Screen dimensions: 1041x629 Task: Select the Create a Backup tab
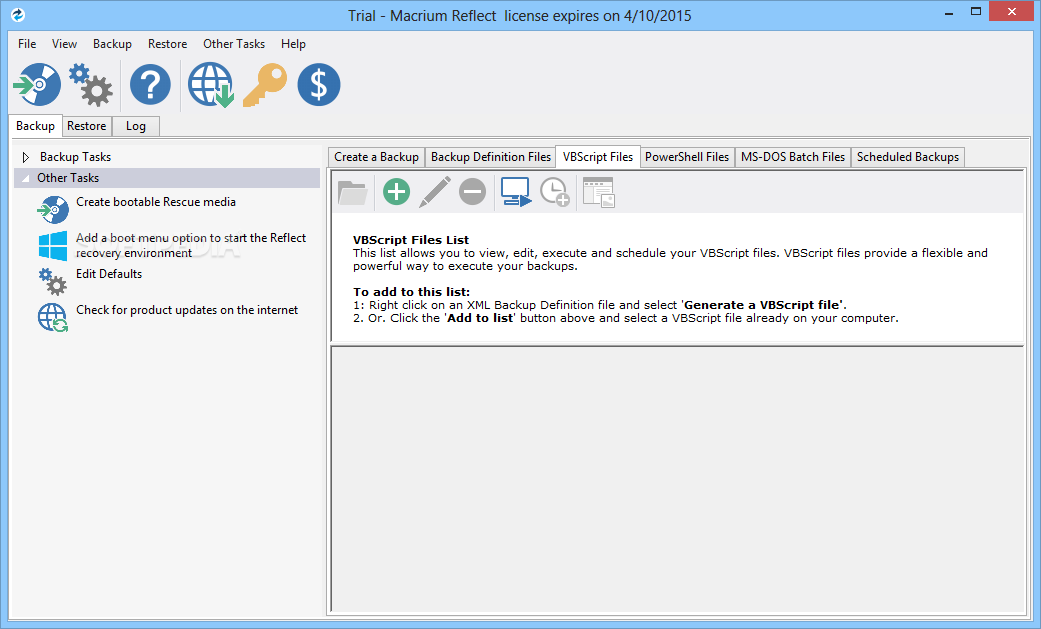[x=376, y=157]
